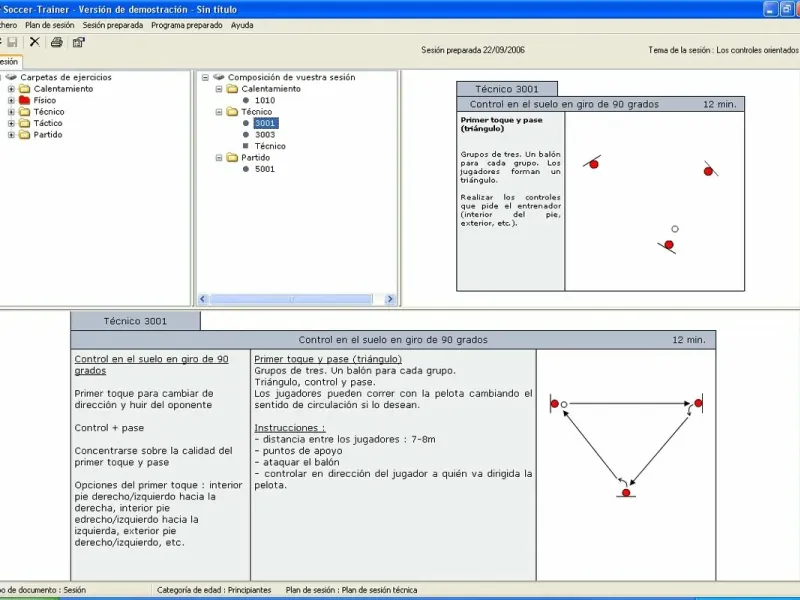Click the Print toolbar icon
The height and width of the screenshot is (600, 800).
click(57, 42)
